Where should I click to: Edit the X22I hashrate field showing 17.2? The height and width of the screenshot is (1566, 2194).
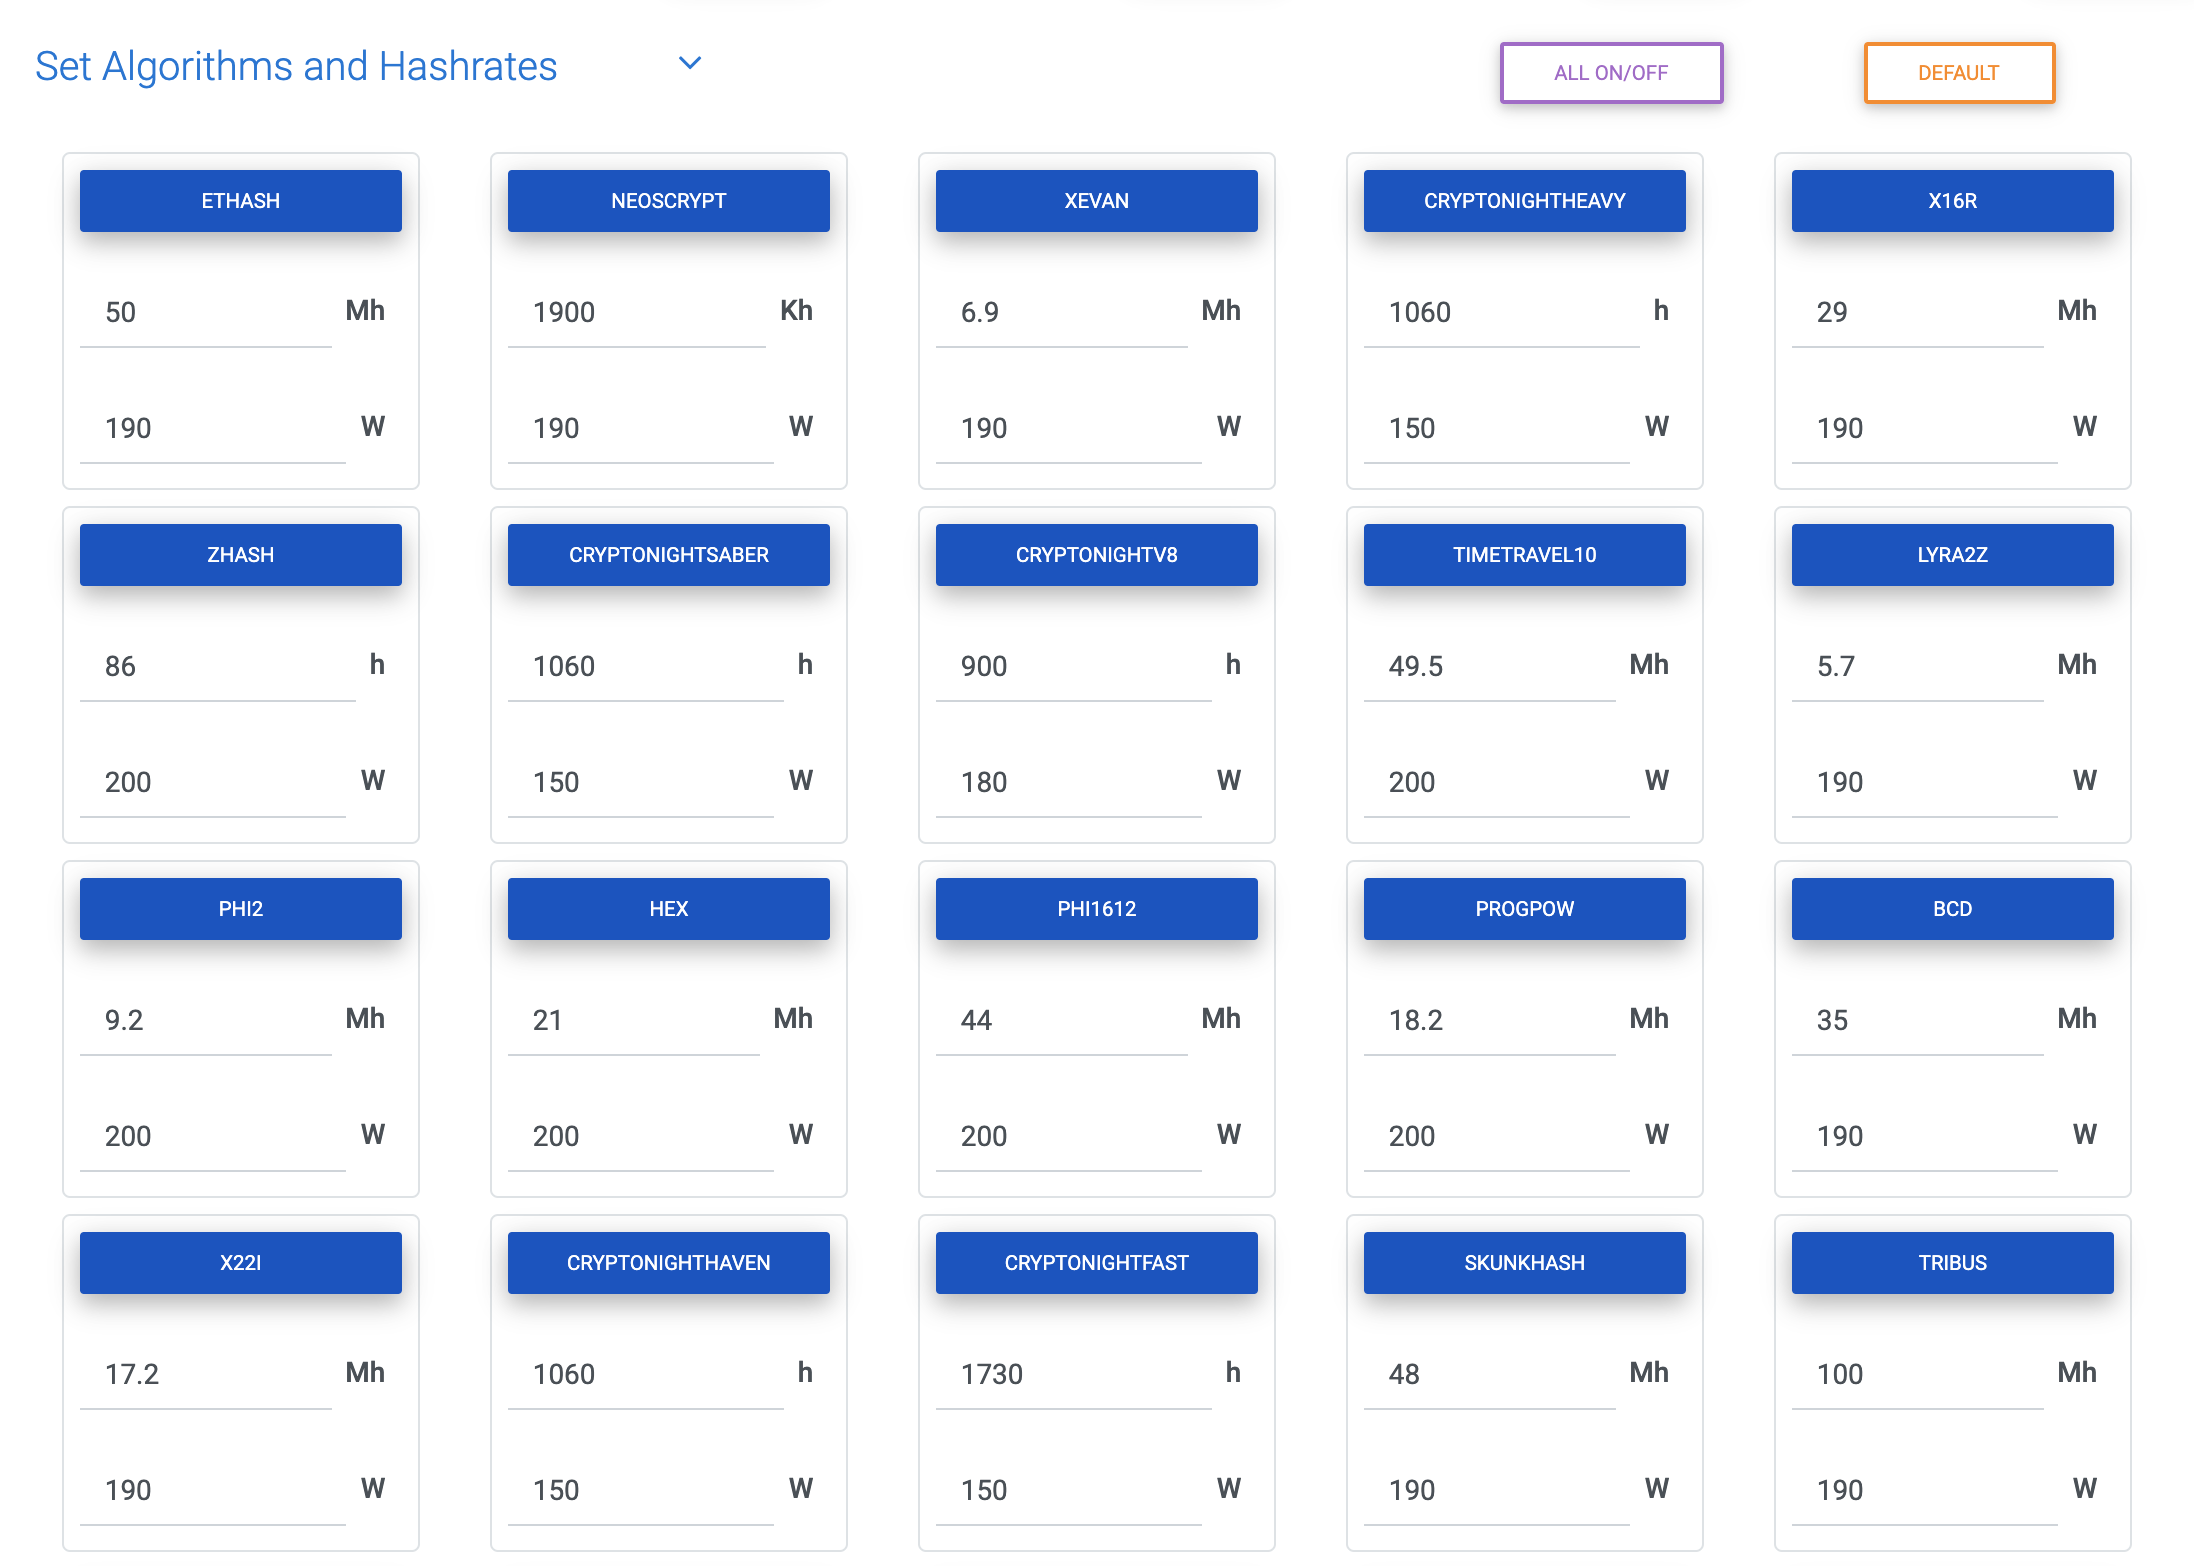point(206,1375)
